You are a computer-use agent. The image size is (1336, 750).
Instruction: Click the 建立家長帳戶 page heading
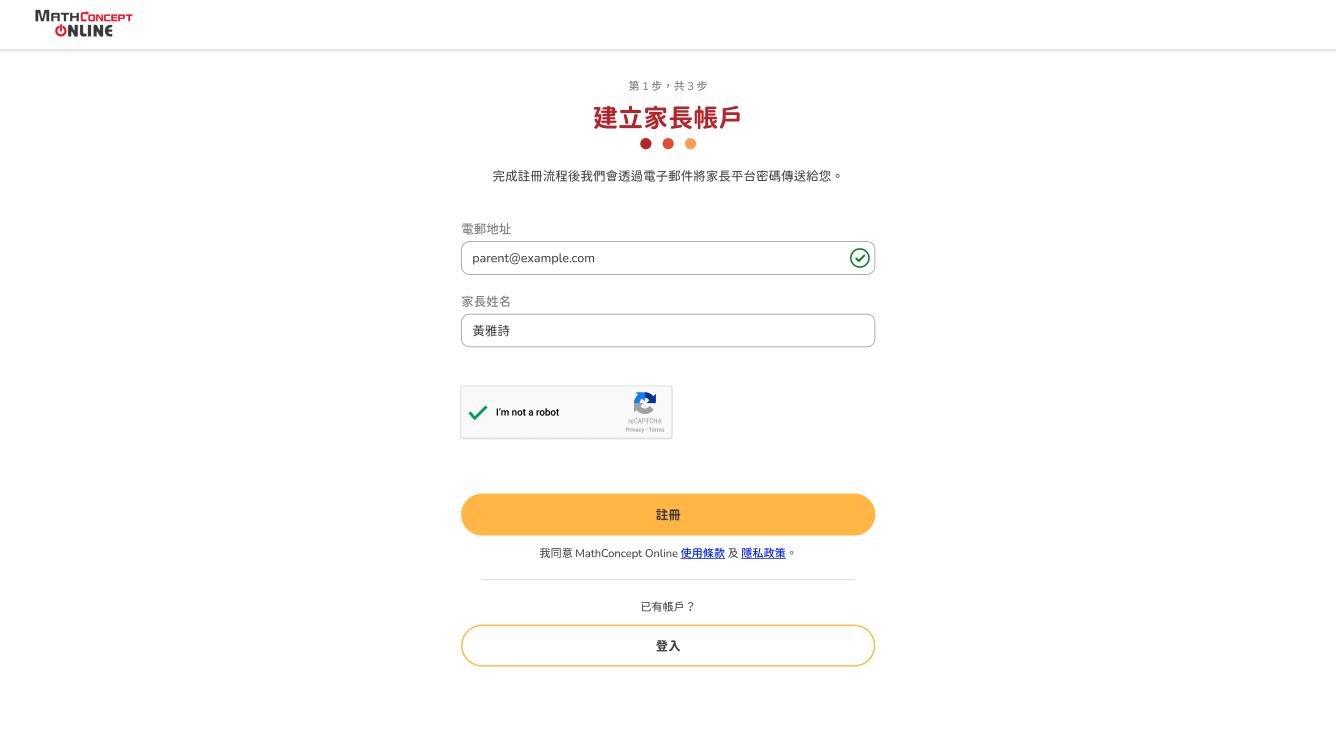(668, 117)
